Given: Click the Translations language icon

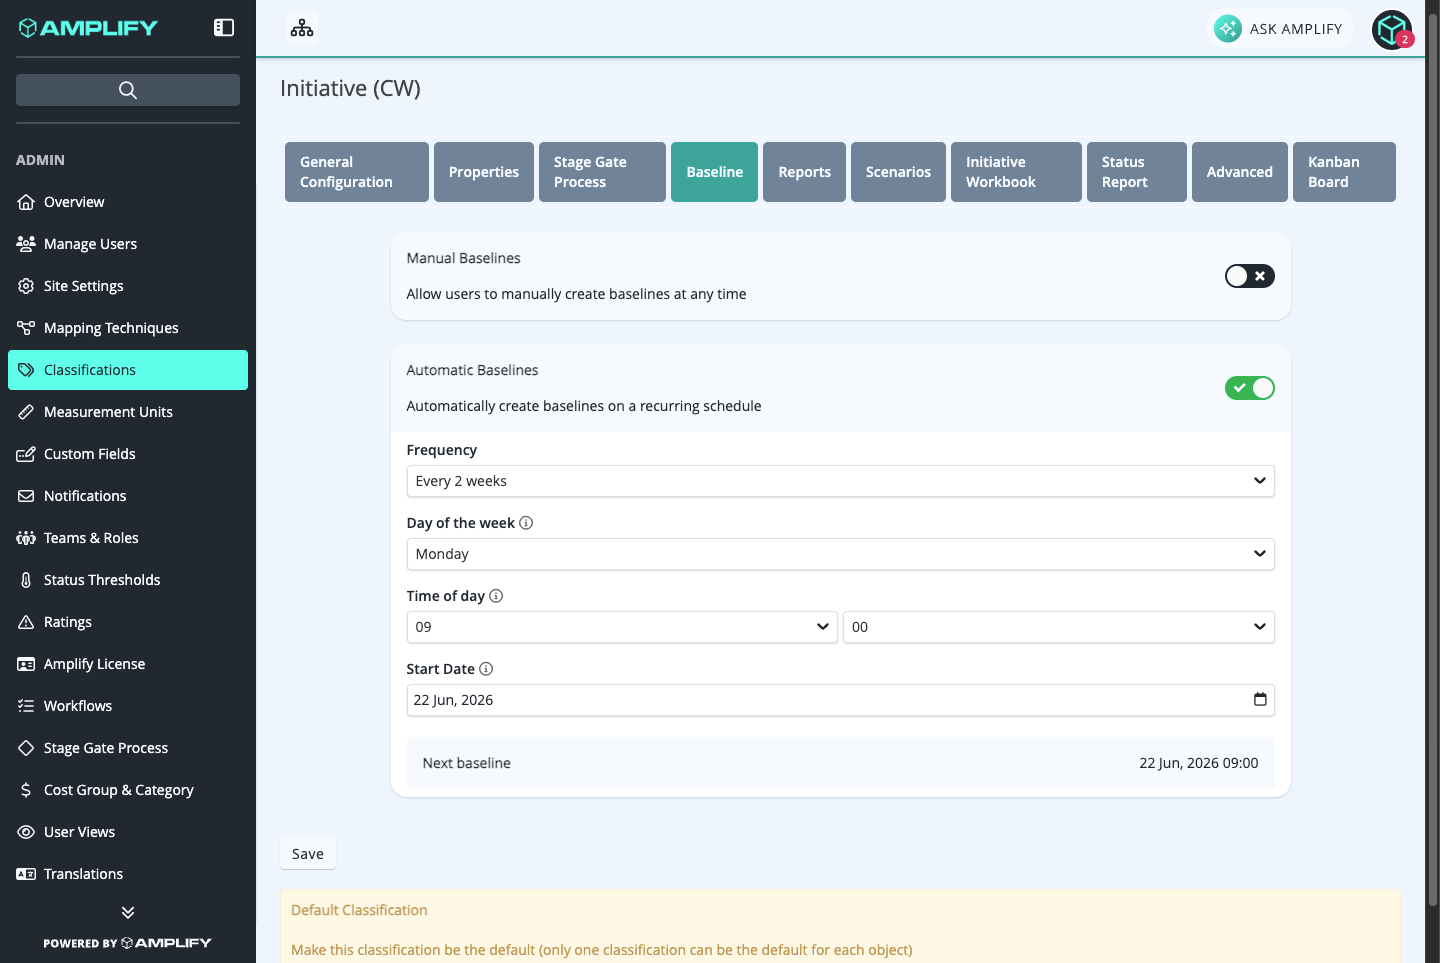Looking at the screenshot, I should [x=26, y=874].
